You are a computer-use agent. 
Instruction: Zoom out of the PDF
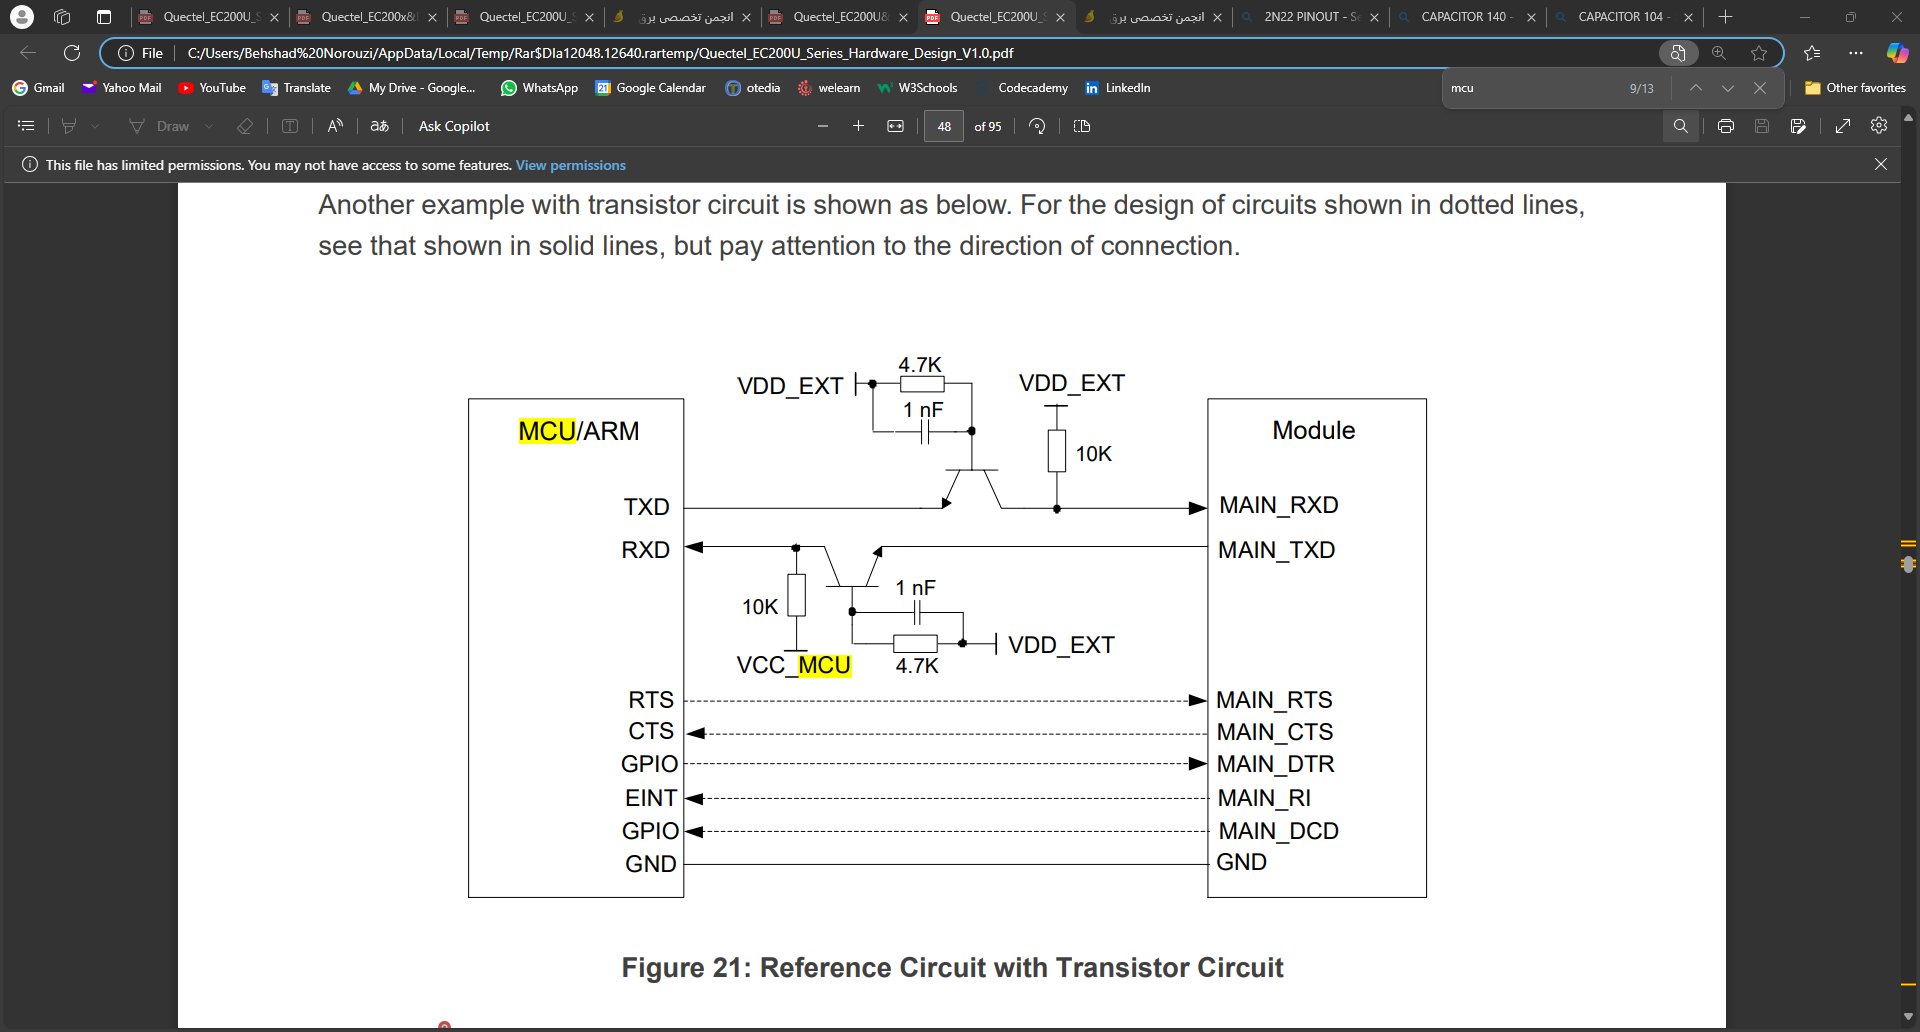[x=823, y=126]
